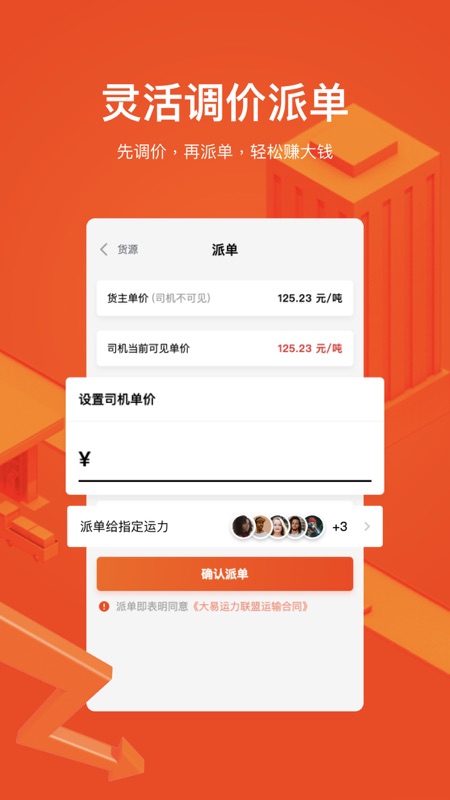This screenshot has height=800, width=450.
Task: Tap the ¥ currency symbol
Action: click(85, 459)
